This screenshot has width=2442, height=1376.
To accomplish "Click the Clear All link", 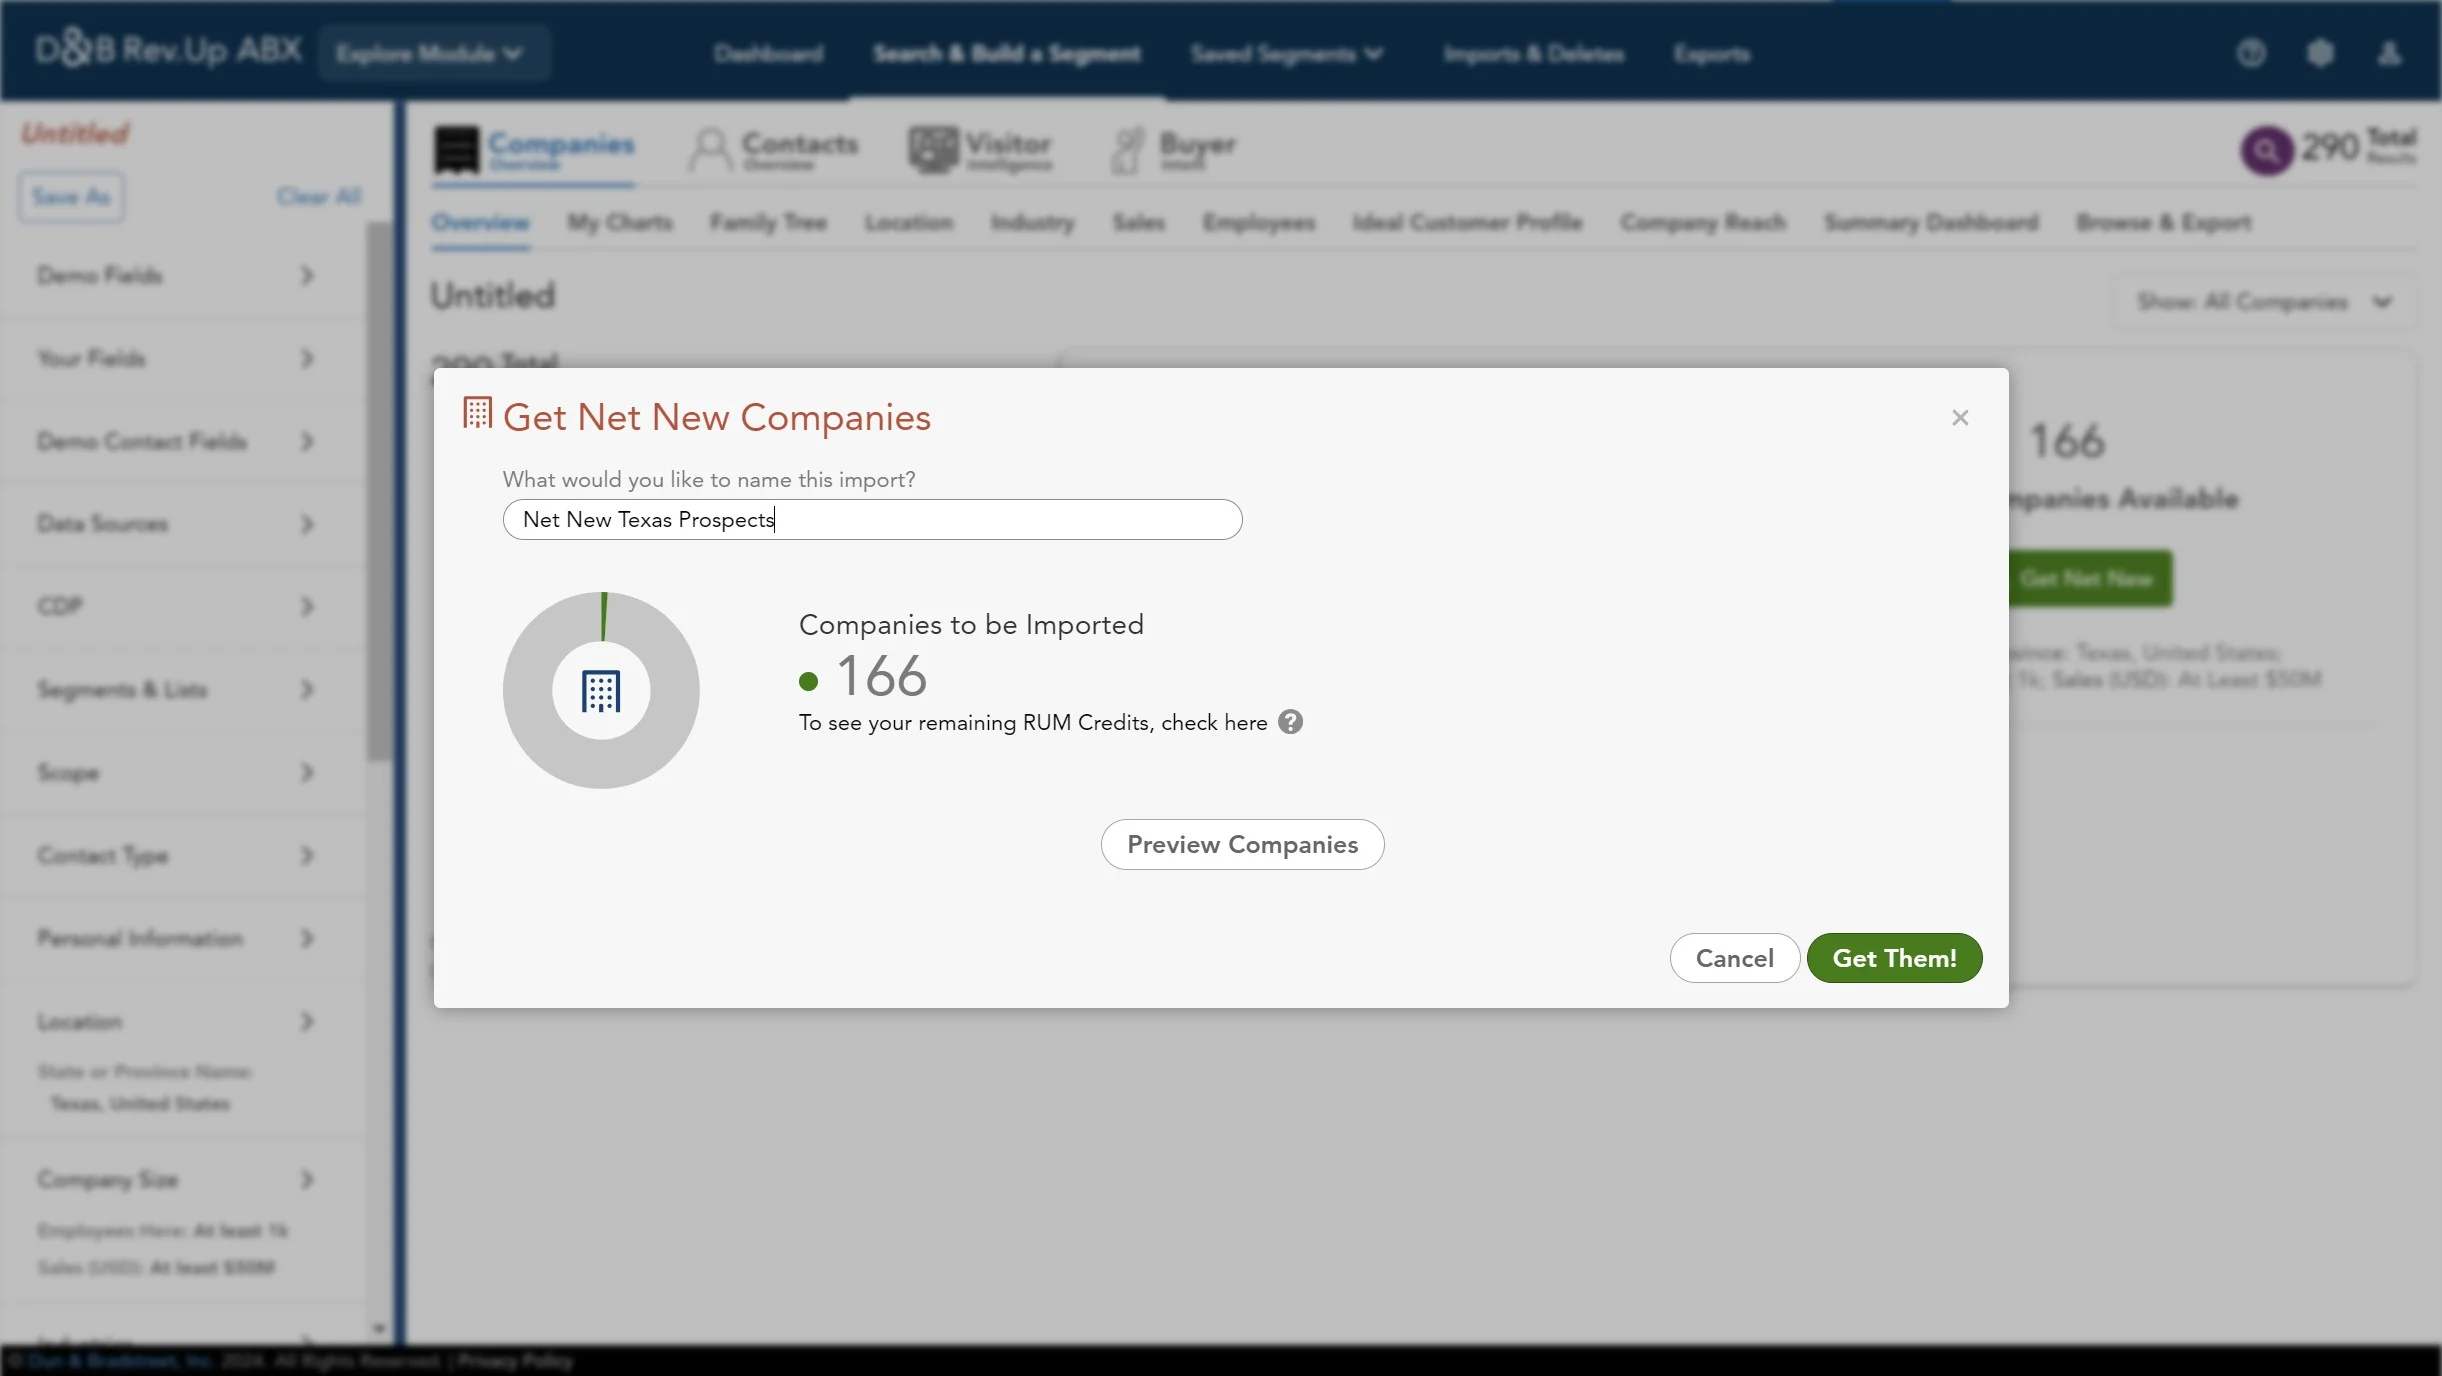I will [319, 197].
